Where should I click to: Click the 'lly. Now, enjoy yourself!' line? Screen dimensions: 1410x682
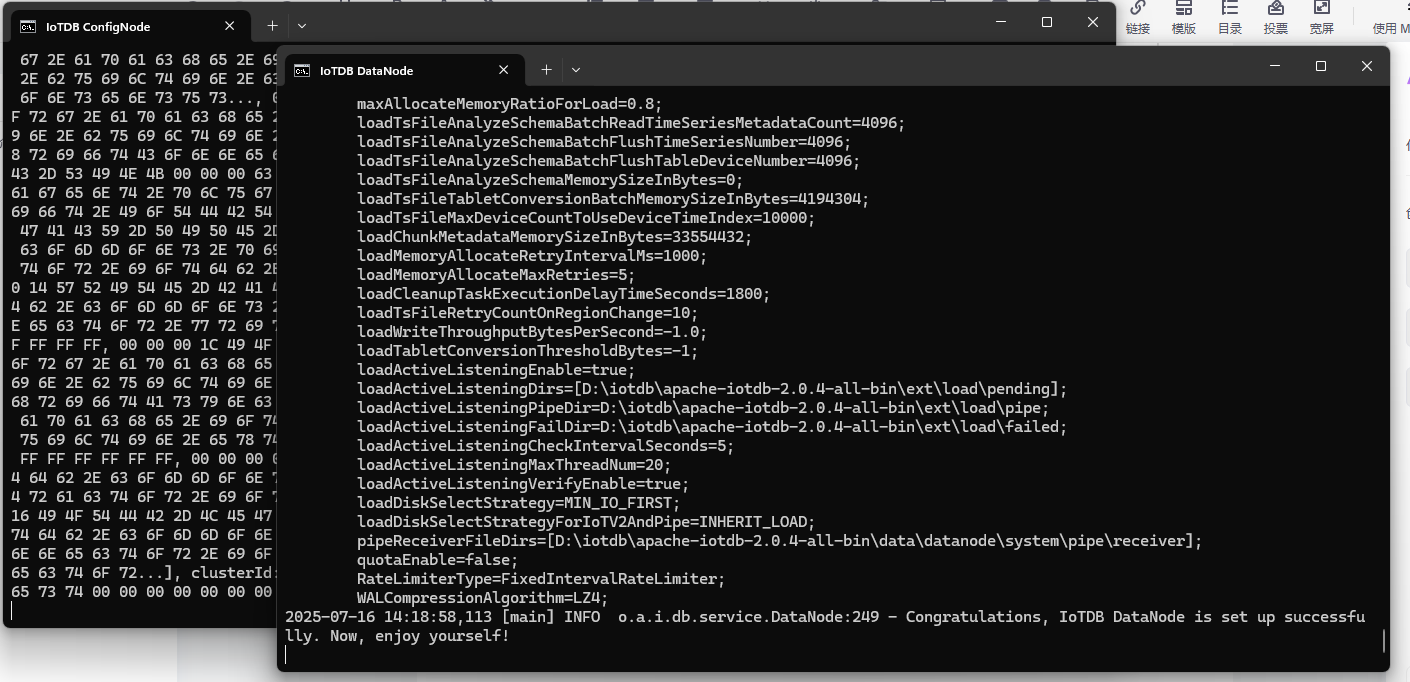397,636
